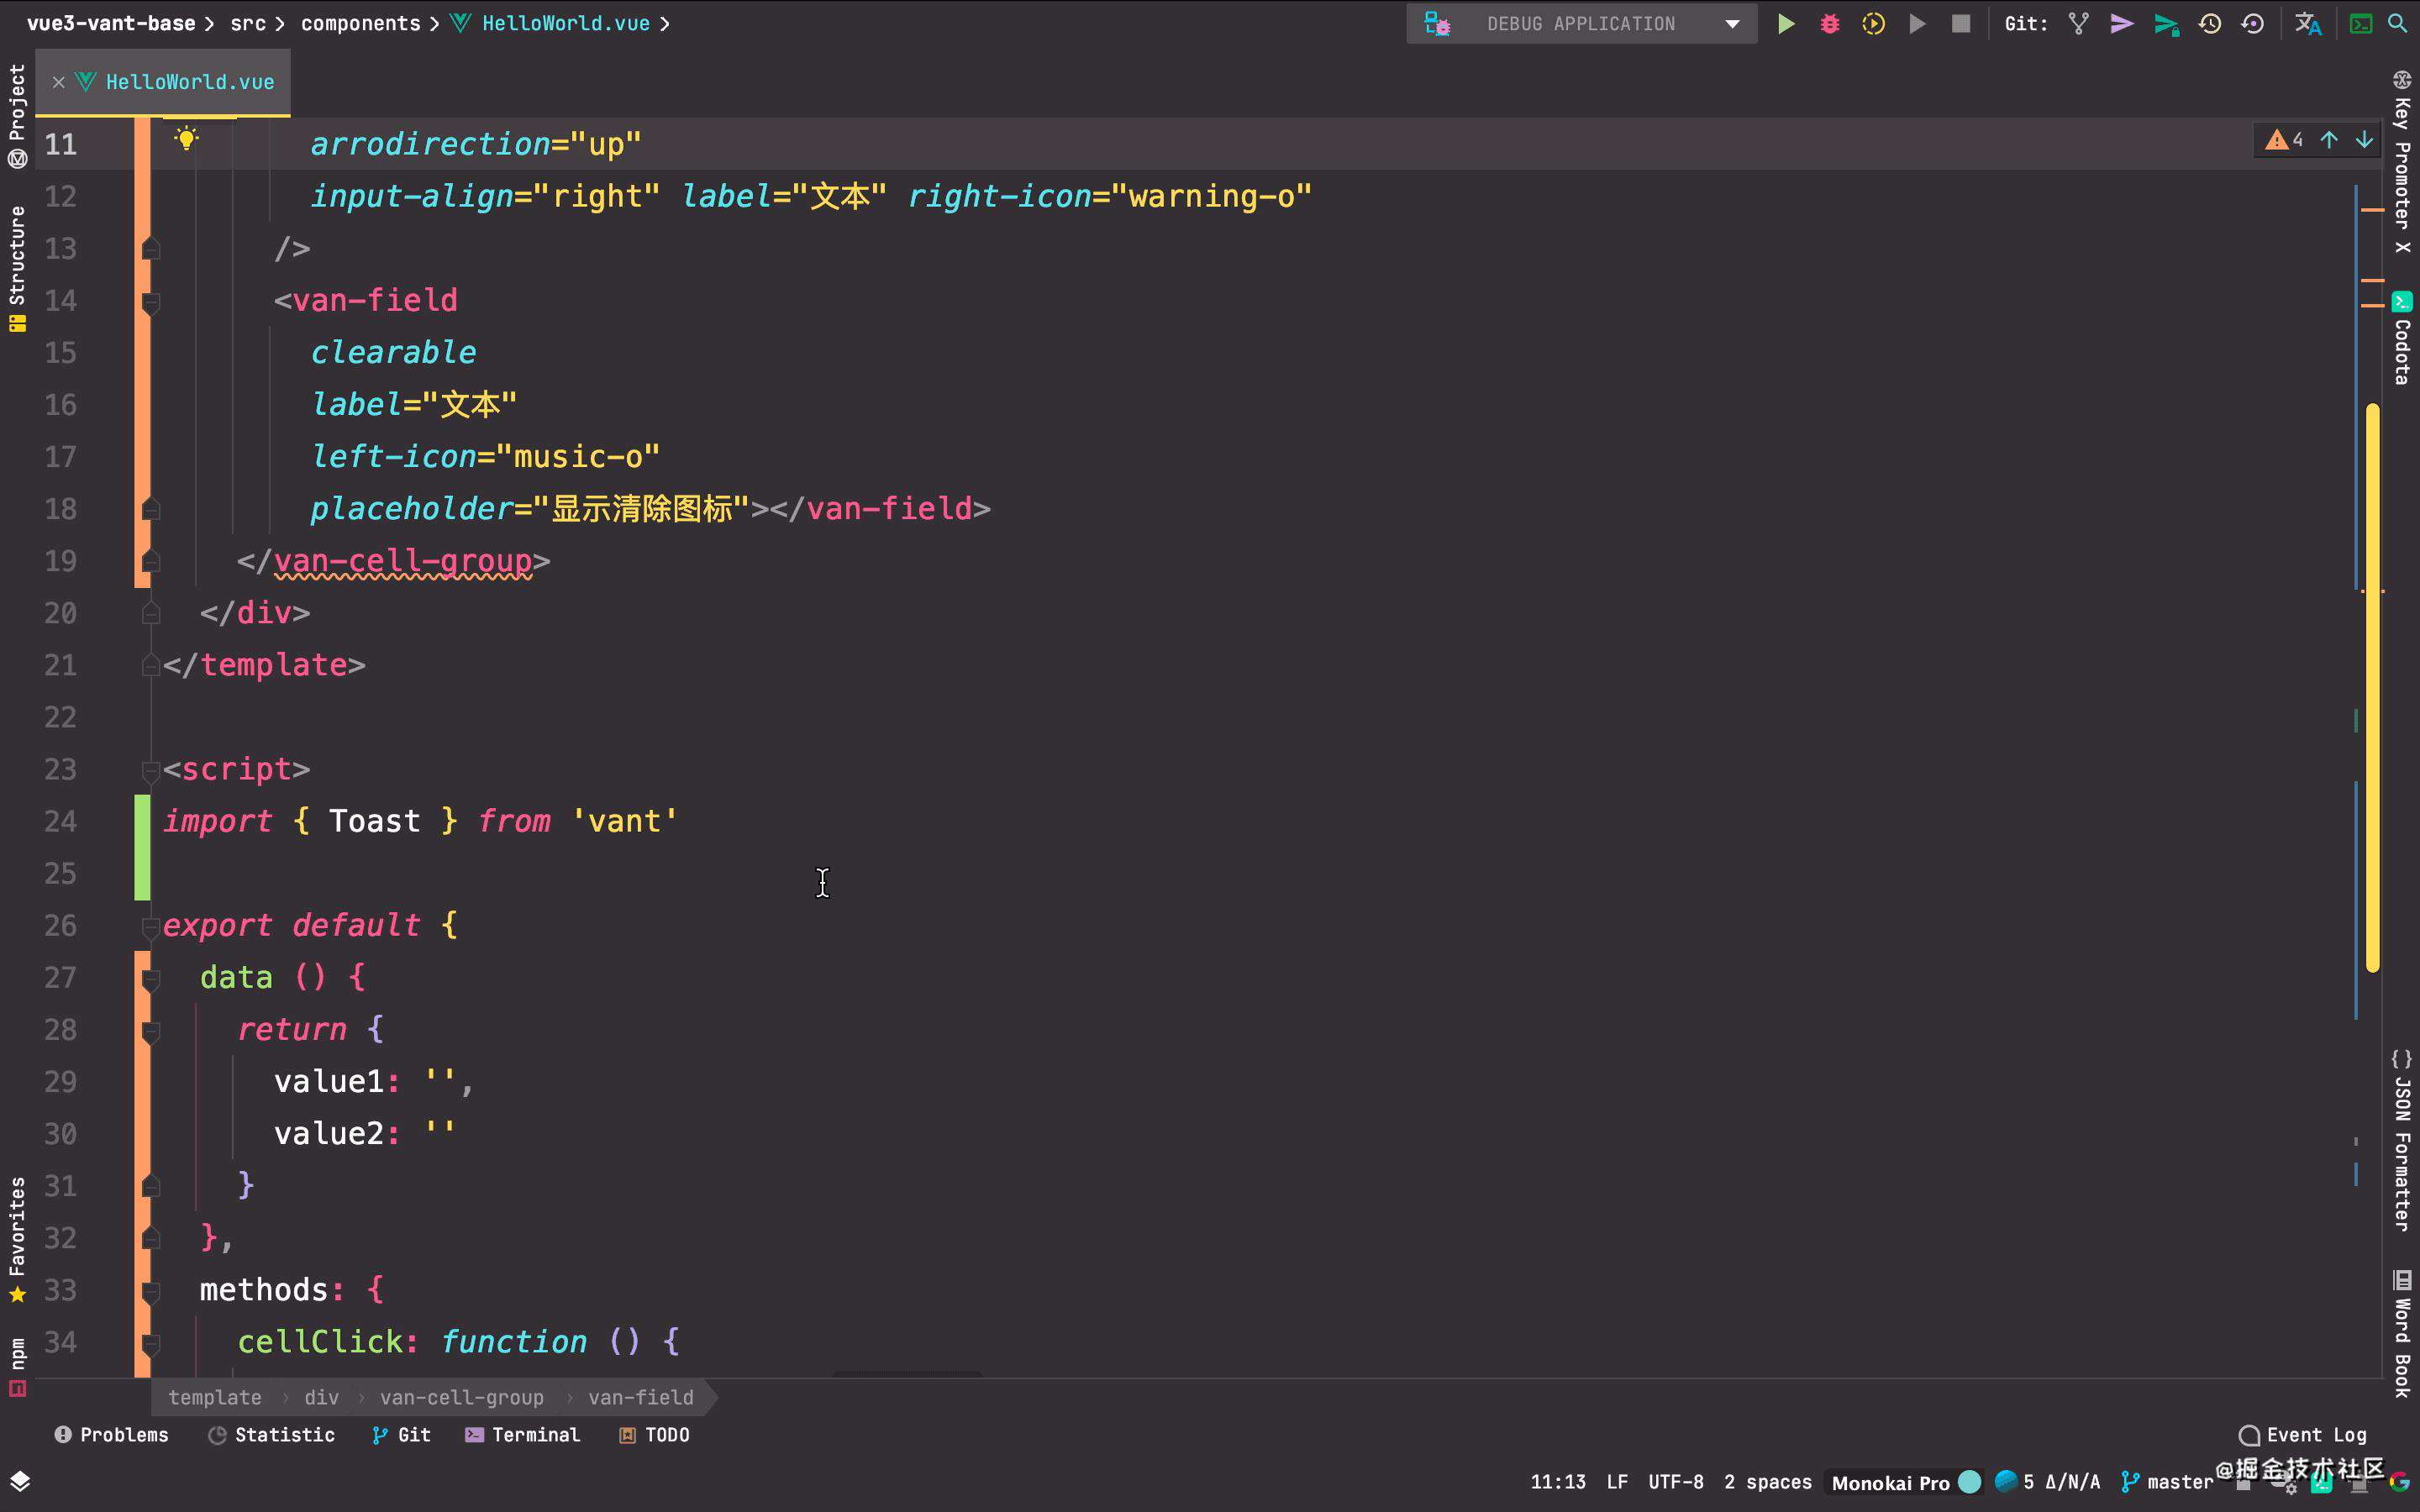Image resolution: width=2420 pixels, height=1512 pixels.
Task: Update project via Git branch icon
Action: (x=2079, y=24)
